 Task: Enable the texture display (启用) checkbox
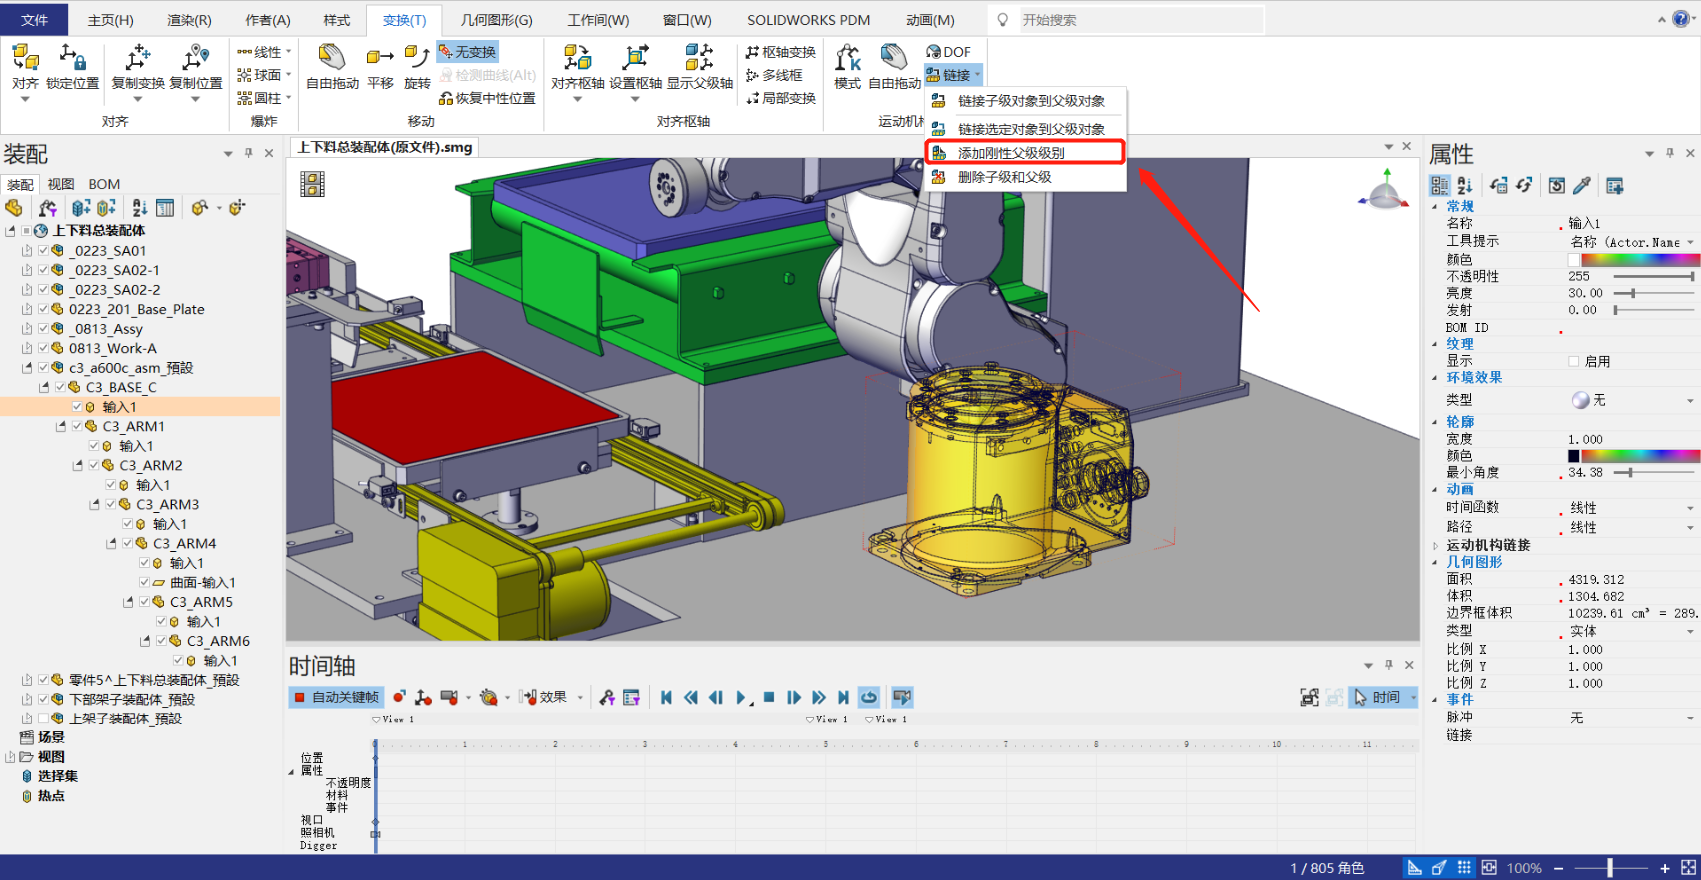tap(1574, 361)
